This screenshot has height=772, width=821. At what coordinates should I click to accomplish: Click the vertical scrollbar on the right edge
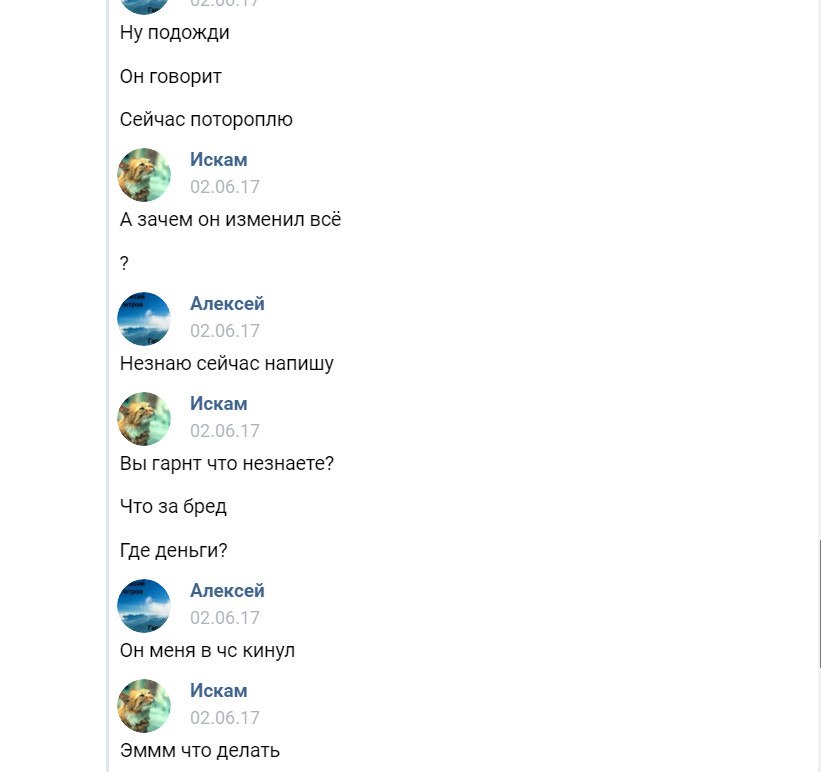click(819, 600)
